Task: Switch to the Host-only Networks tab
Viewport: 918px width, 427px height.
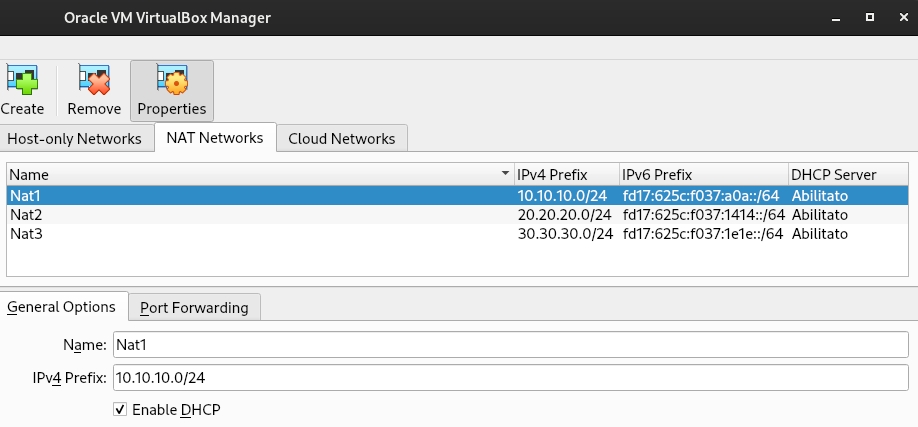Action: 76,139
